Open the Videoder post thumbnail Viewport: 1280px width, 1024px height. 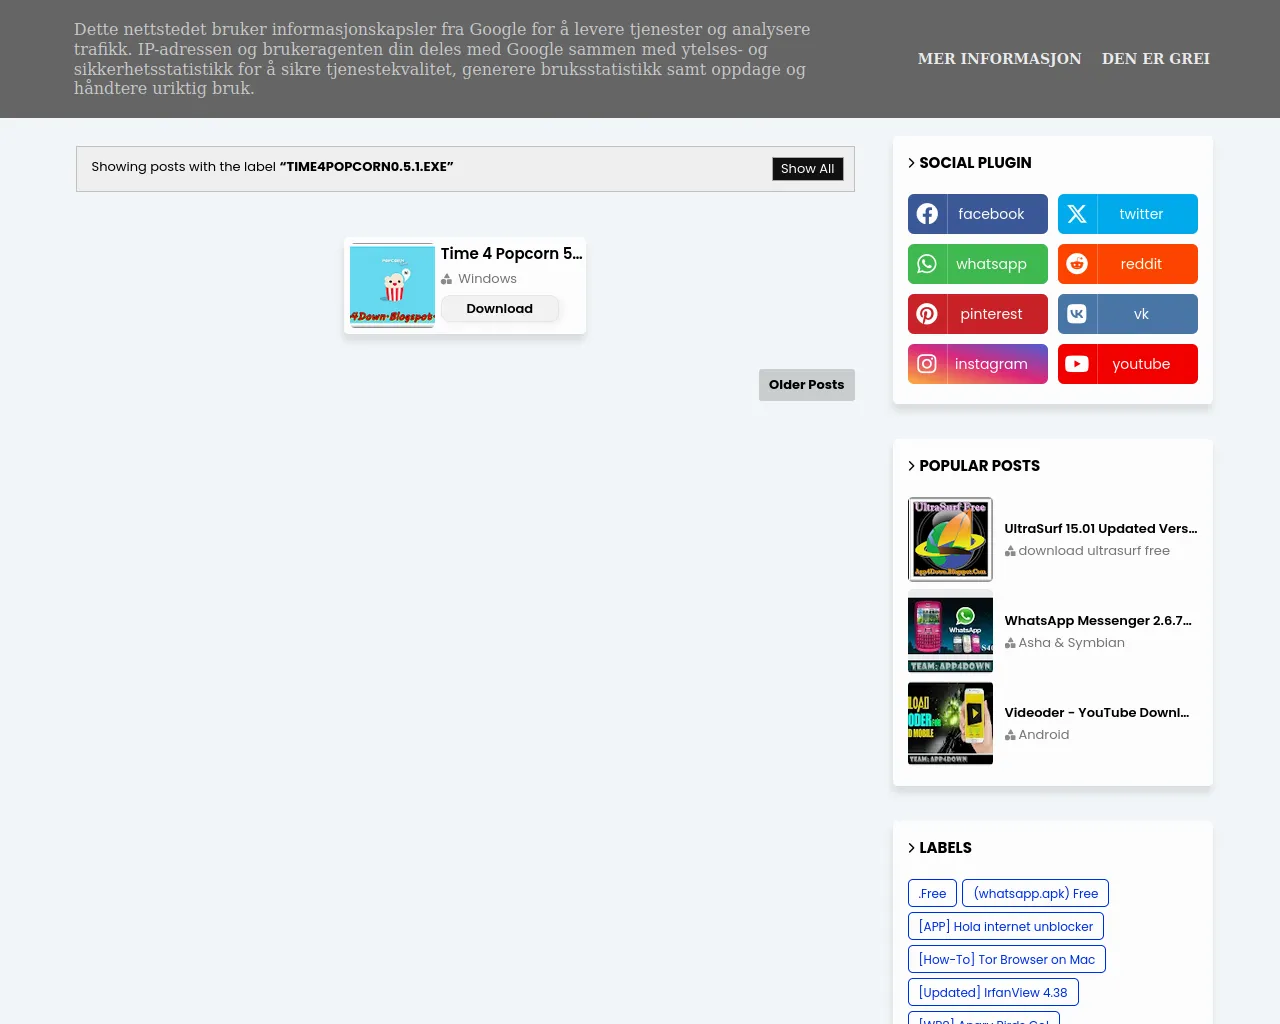950,723
